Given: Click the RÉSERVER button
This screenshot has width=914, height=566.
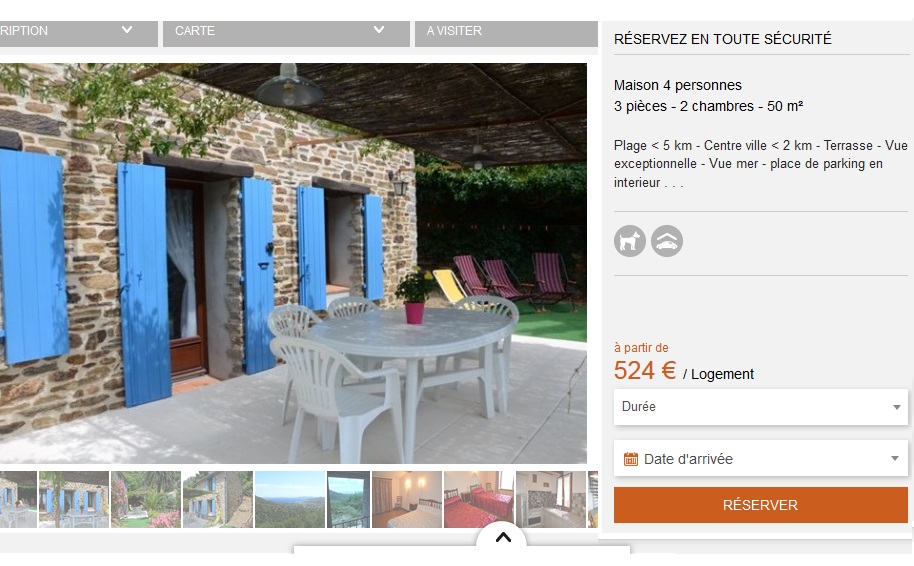Looking at the screenshot, I should point(761,505).
